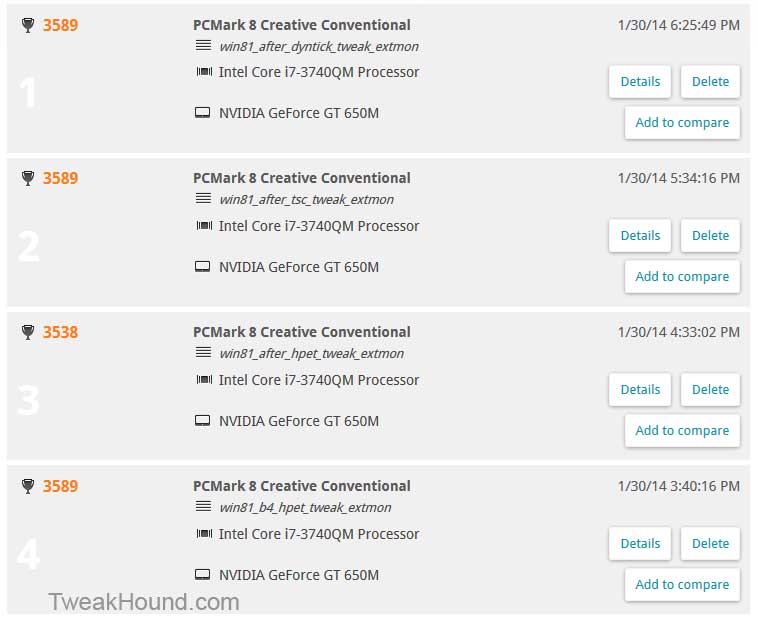This screenshot has width=758, height=618.
Task: Add the first-ranked result to compare
Action: point(682,122)
